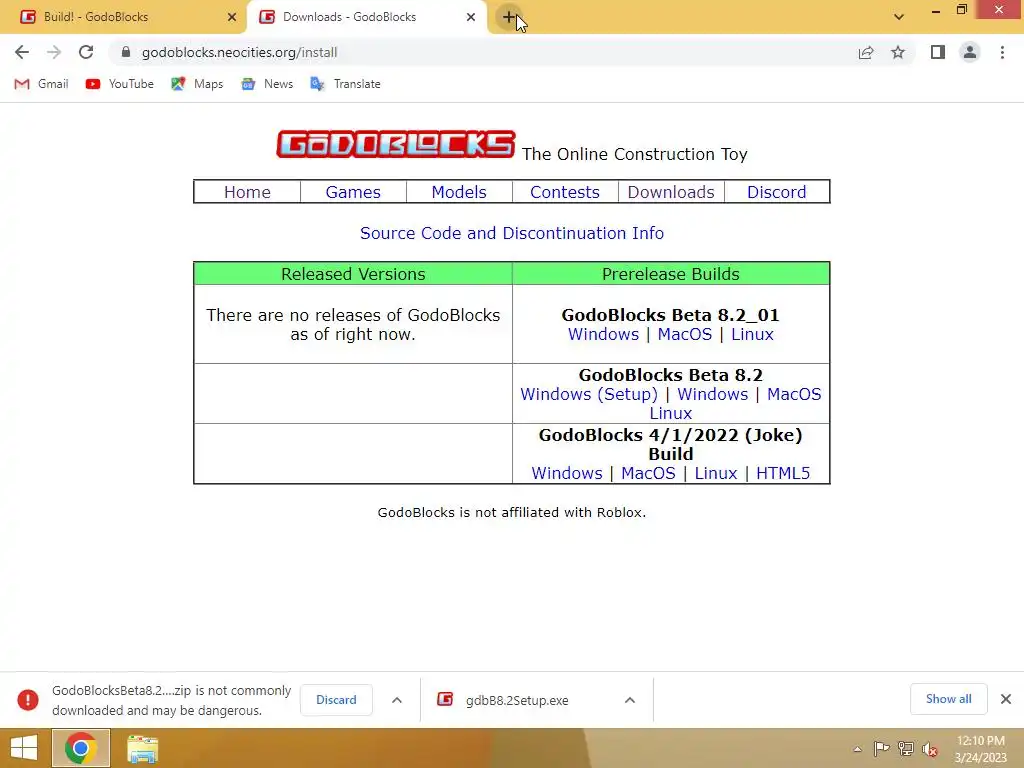Bookmark this page with the star icon

point(898,52)
